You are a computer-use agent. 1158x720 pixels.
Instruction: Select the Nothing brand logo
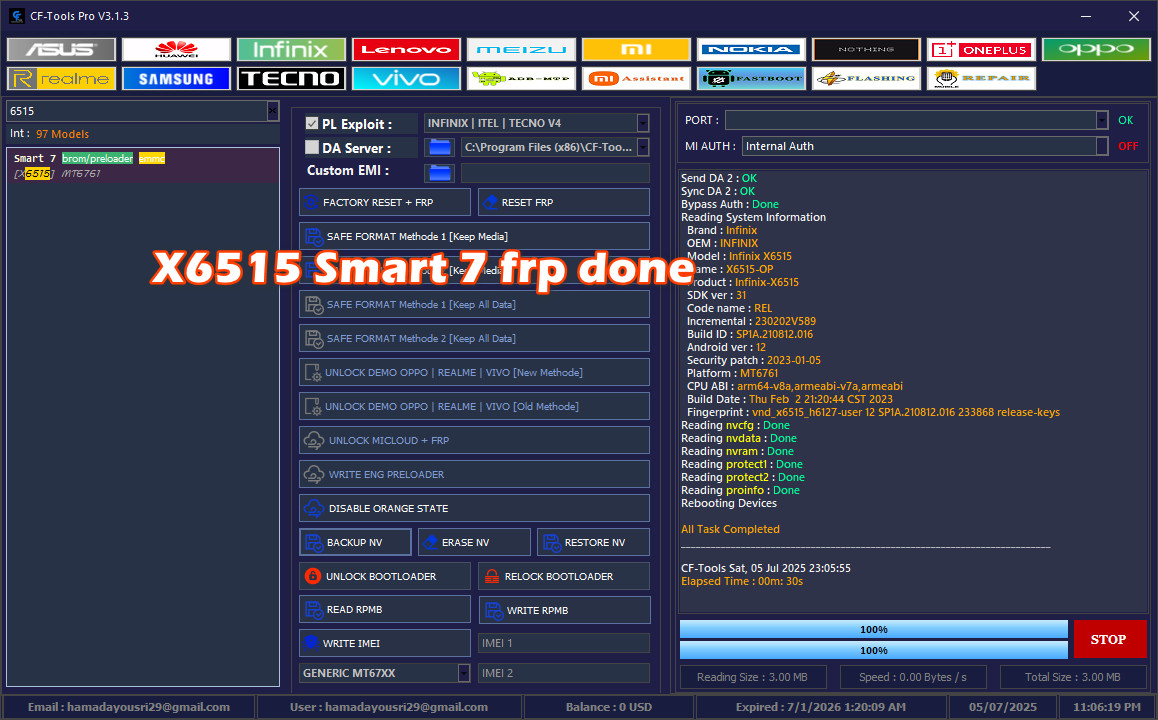866,49
